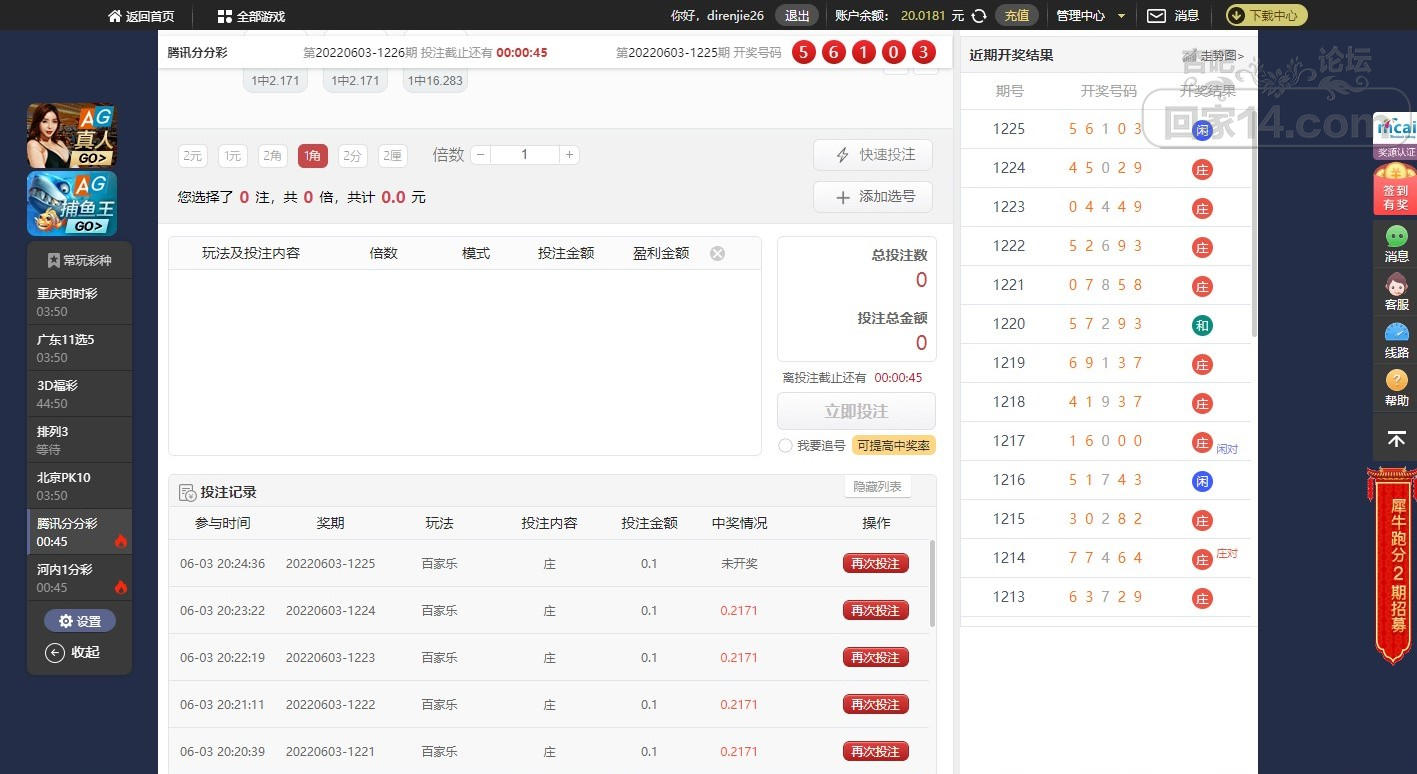Clear bet list with the X icon

tap(717, 254)
